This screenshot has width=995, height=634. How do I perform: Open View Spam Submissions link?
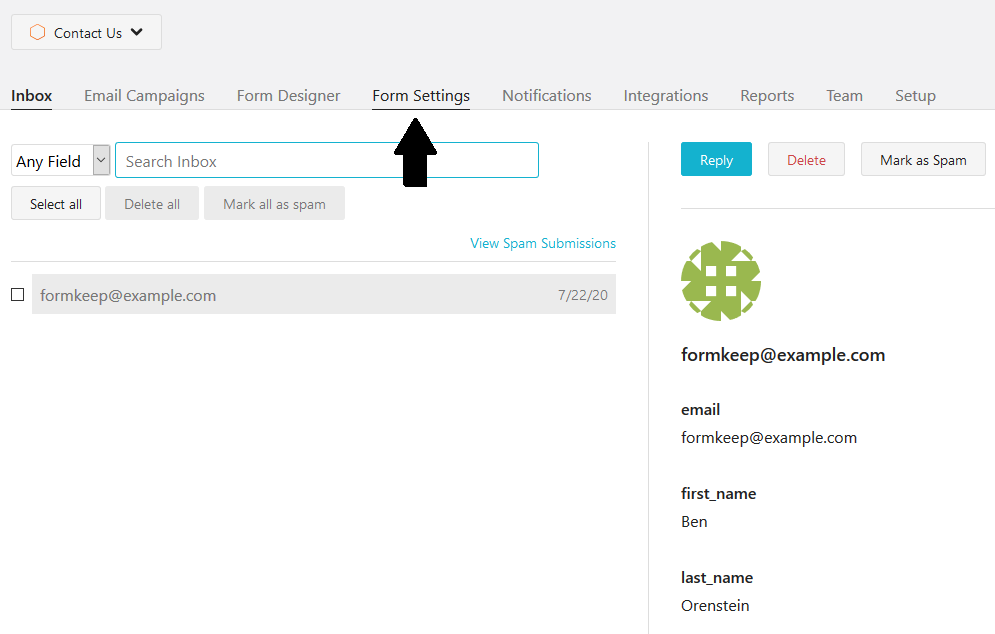tap(543, 244)
